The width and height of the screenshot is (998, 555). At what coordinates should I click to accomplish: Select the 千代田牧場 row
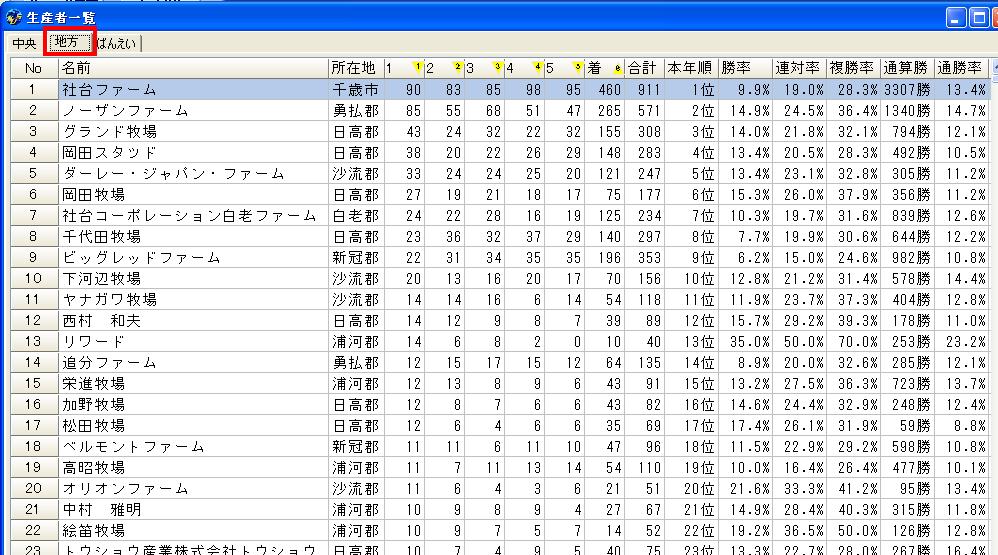tap(500, 237)
